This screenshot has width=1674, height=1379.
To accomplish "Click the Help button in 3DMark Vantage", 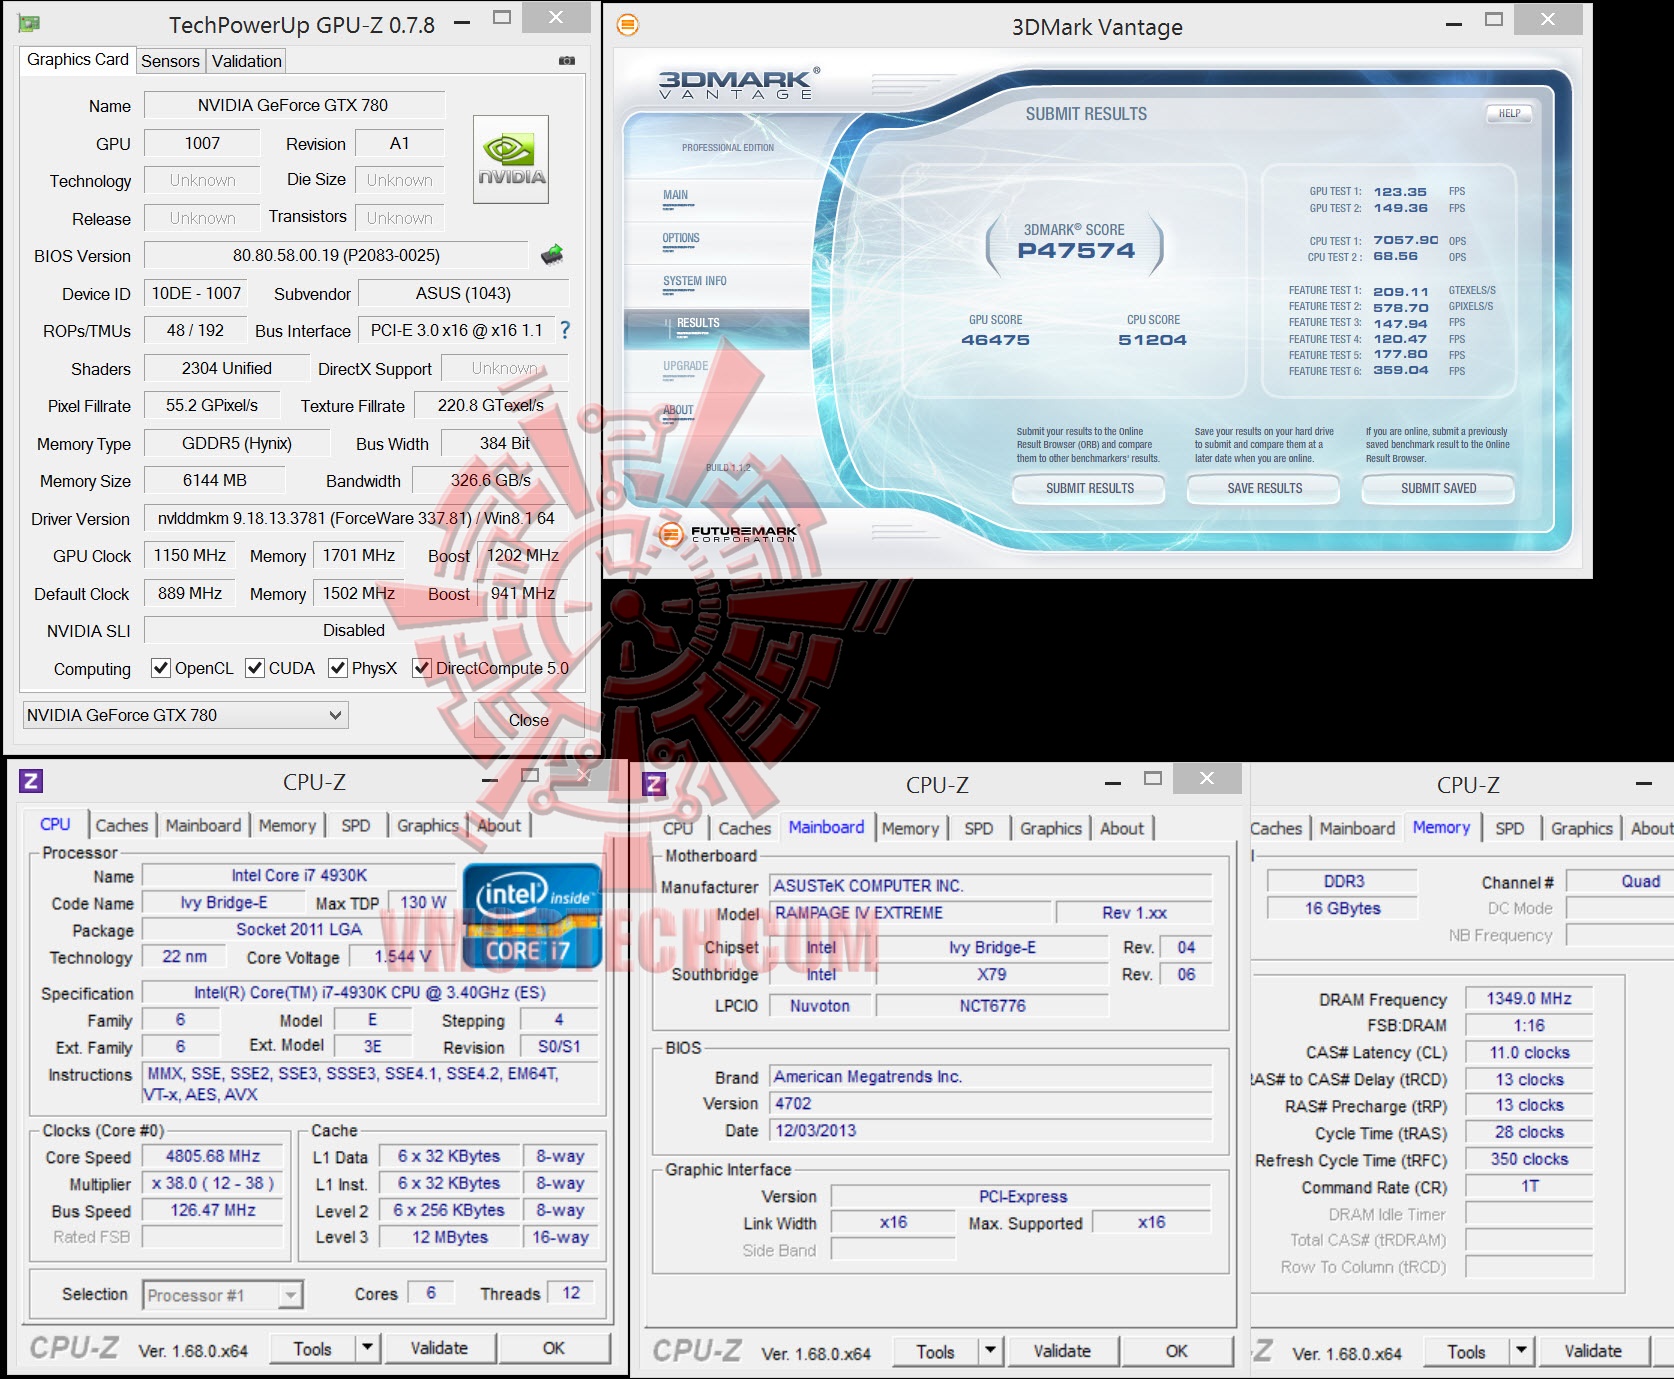I will (x=1509, y=114).
